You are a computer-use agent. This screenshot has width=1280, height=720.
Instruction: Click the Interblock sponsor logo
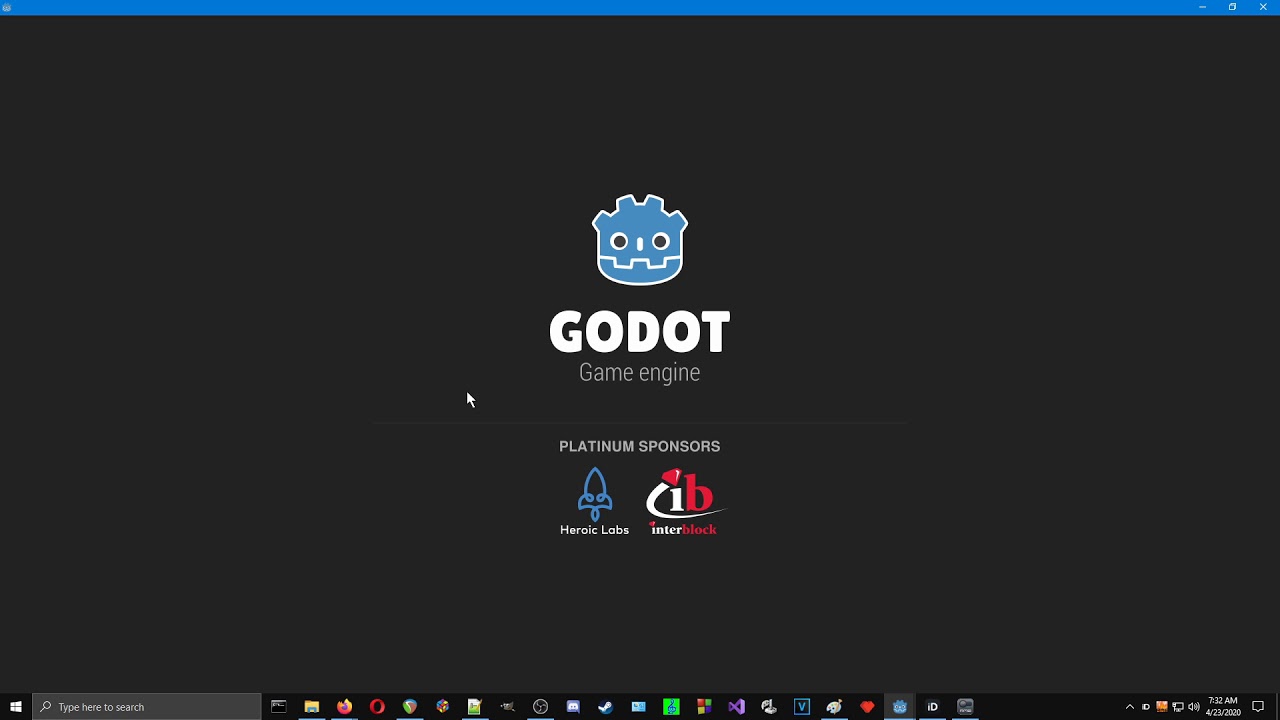click(684, 502)
